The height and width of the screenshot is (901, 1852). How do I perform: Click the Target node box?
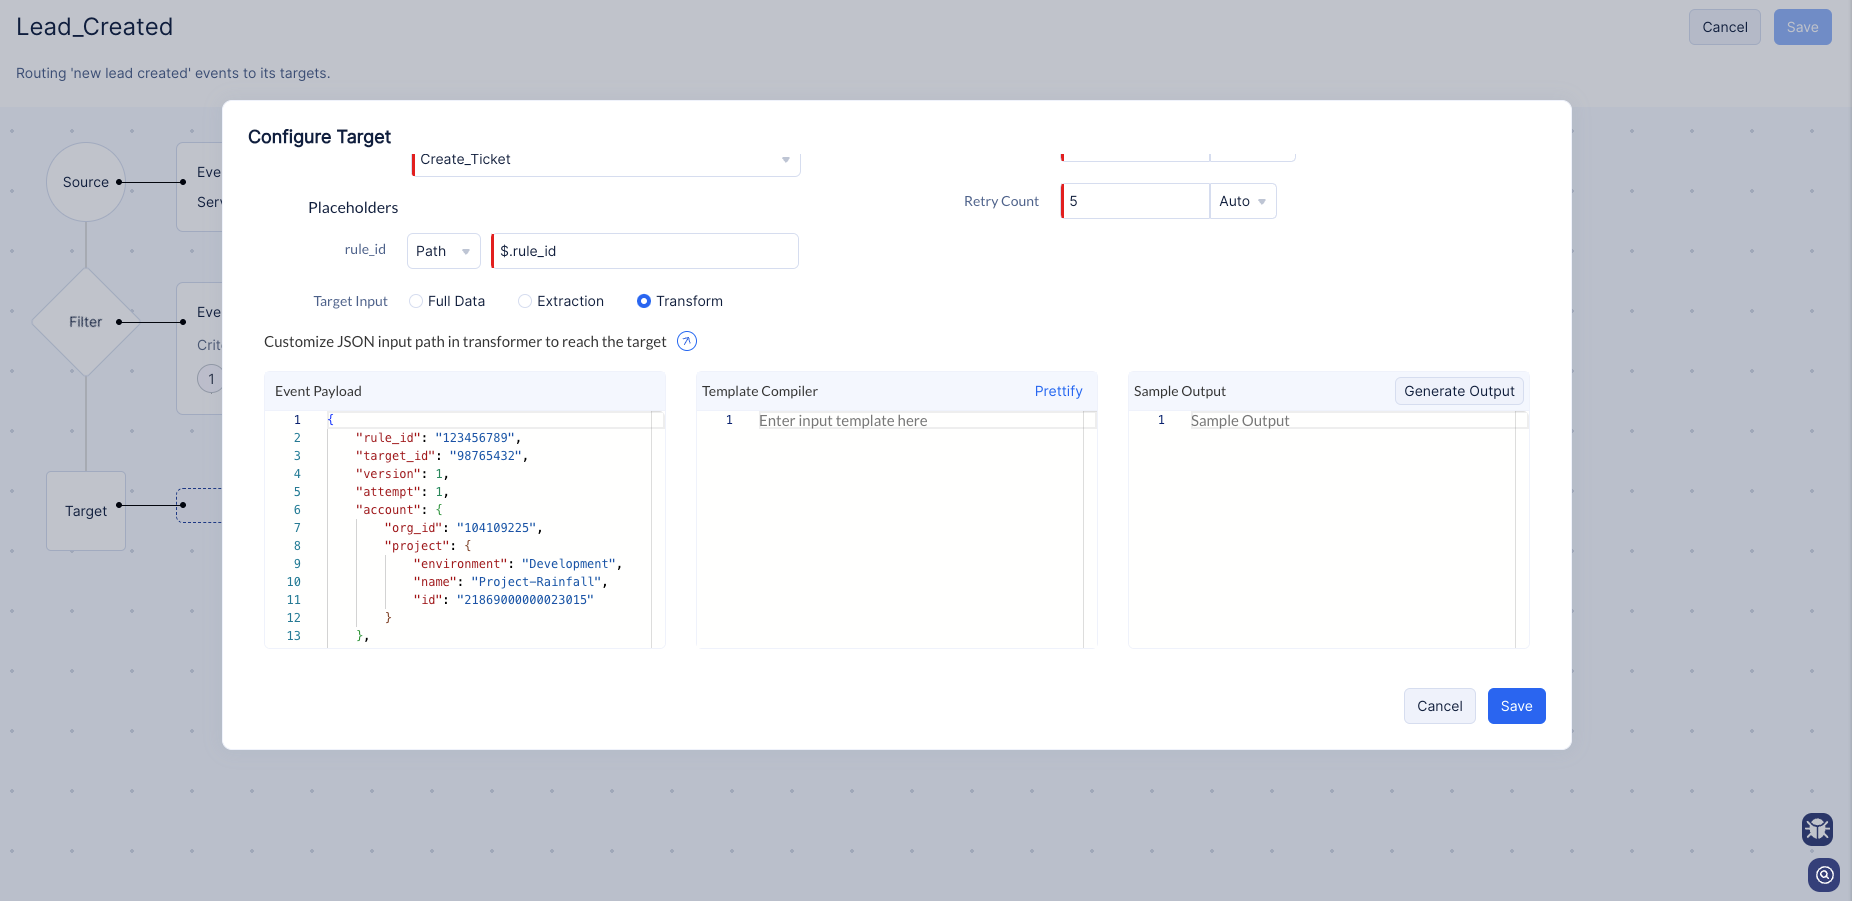pos(86,511)
